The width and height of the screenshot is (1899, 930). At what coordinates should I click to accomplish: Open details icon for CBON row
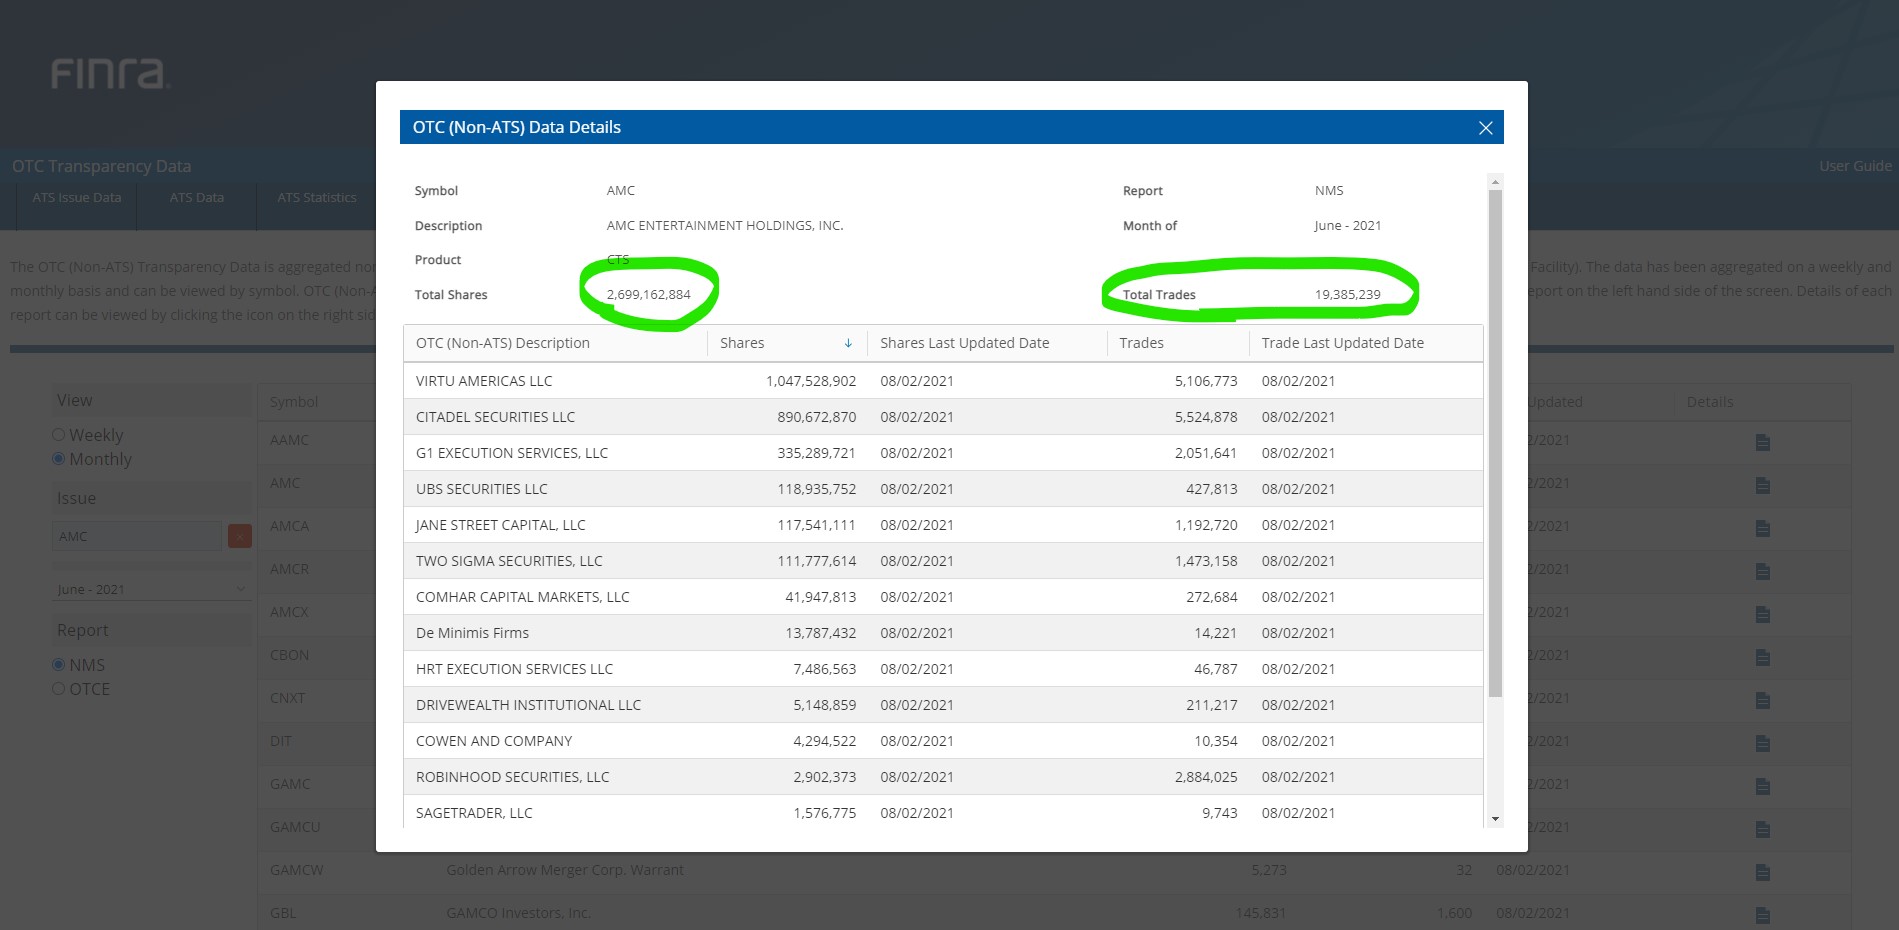[1762, 657]
